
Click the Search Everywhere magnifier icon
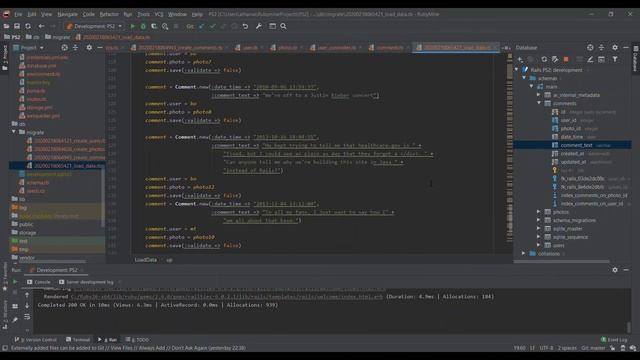click(283, 26)
